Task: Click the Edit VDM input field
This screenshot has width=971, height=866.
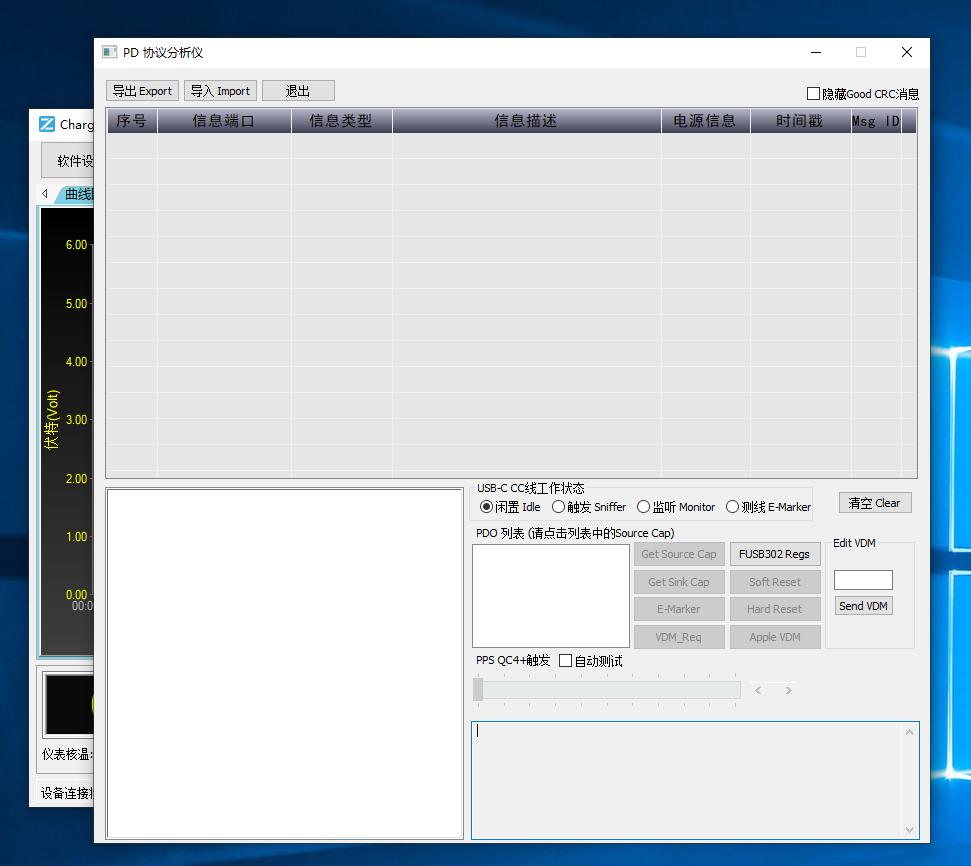Action: (x=862, y=580)
